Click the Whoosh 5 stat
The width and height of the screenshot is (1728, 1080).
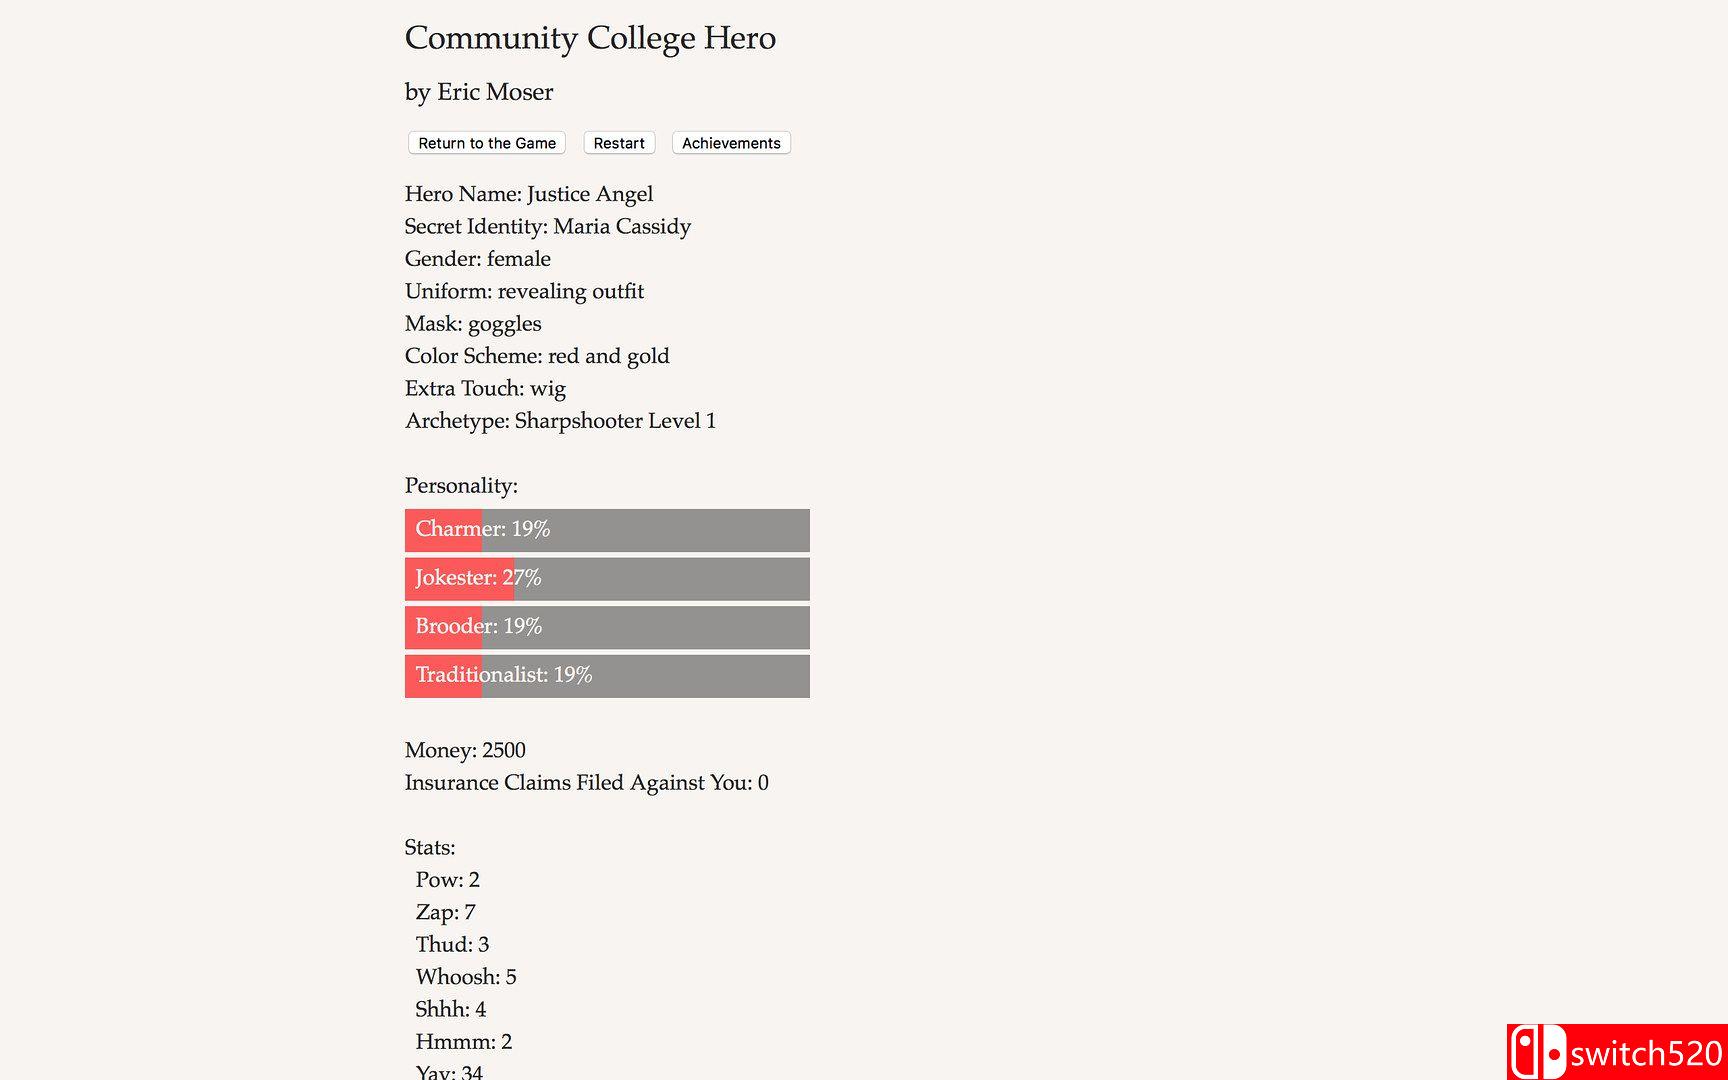pyautogui.click(x=466, y=977)
